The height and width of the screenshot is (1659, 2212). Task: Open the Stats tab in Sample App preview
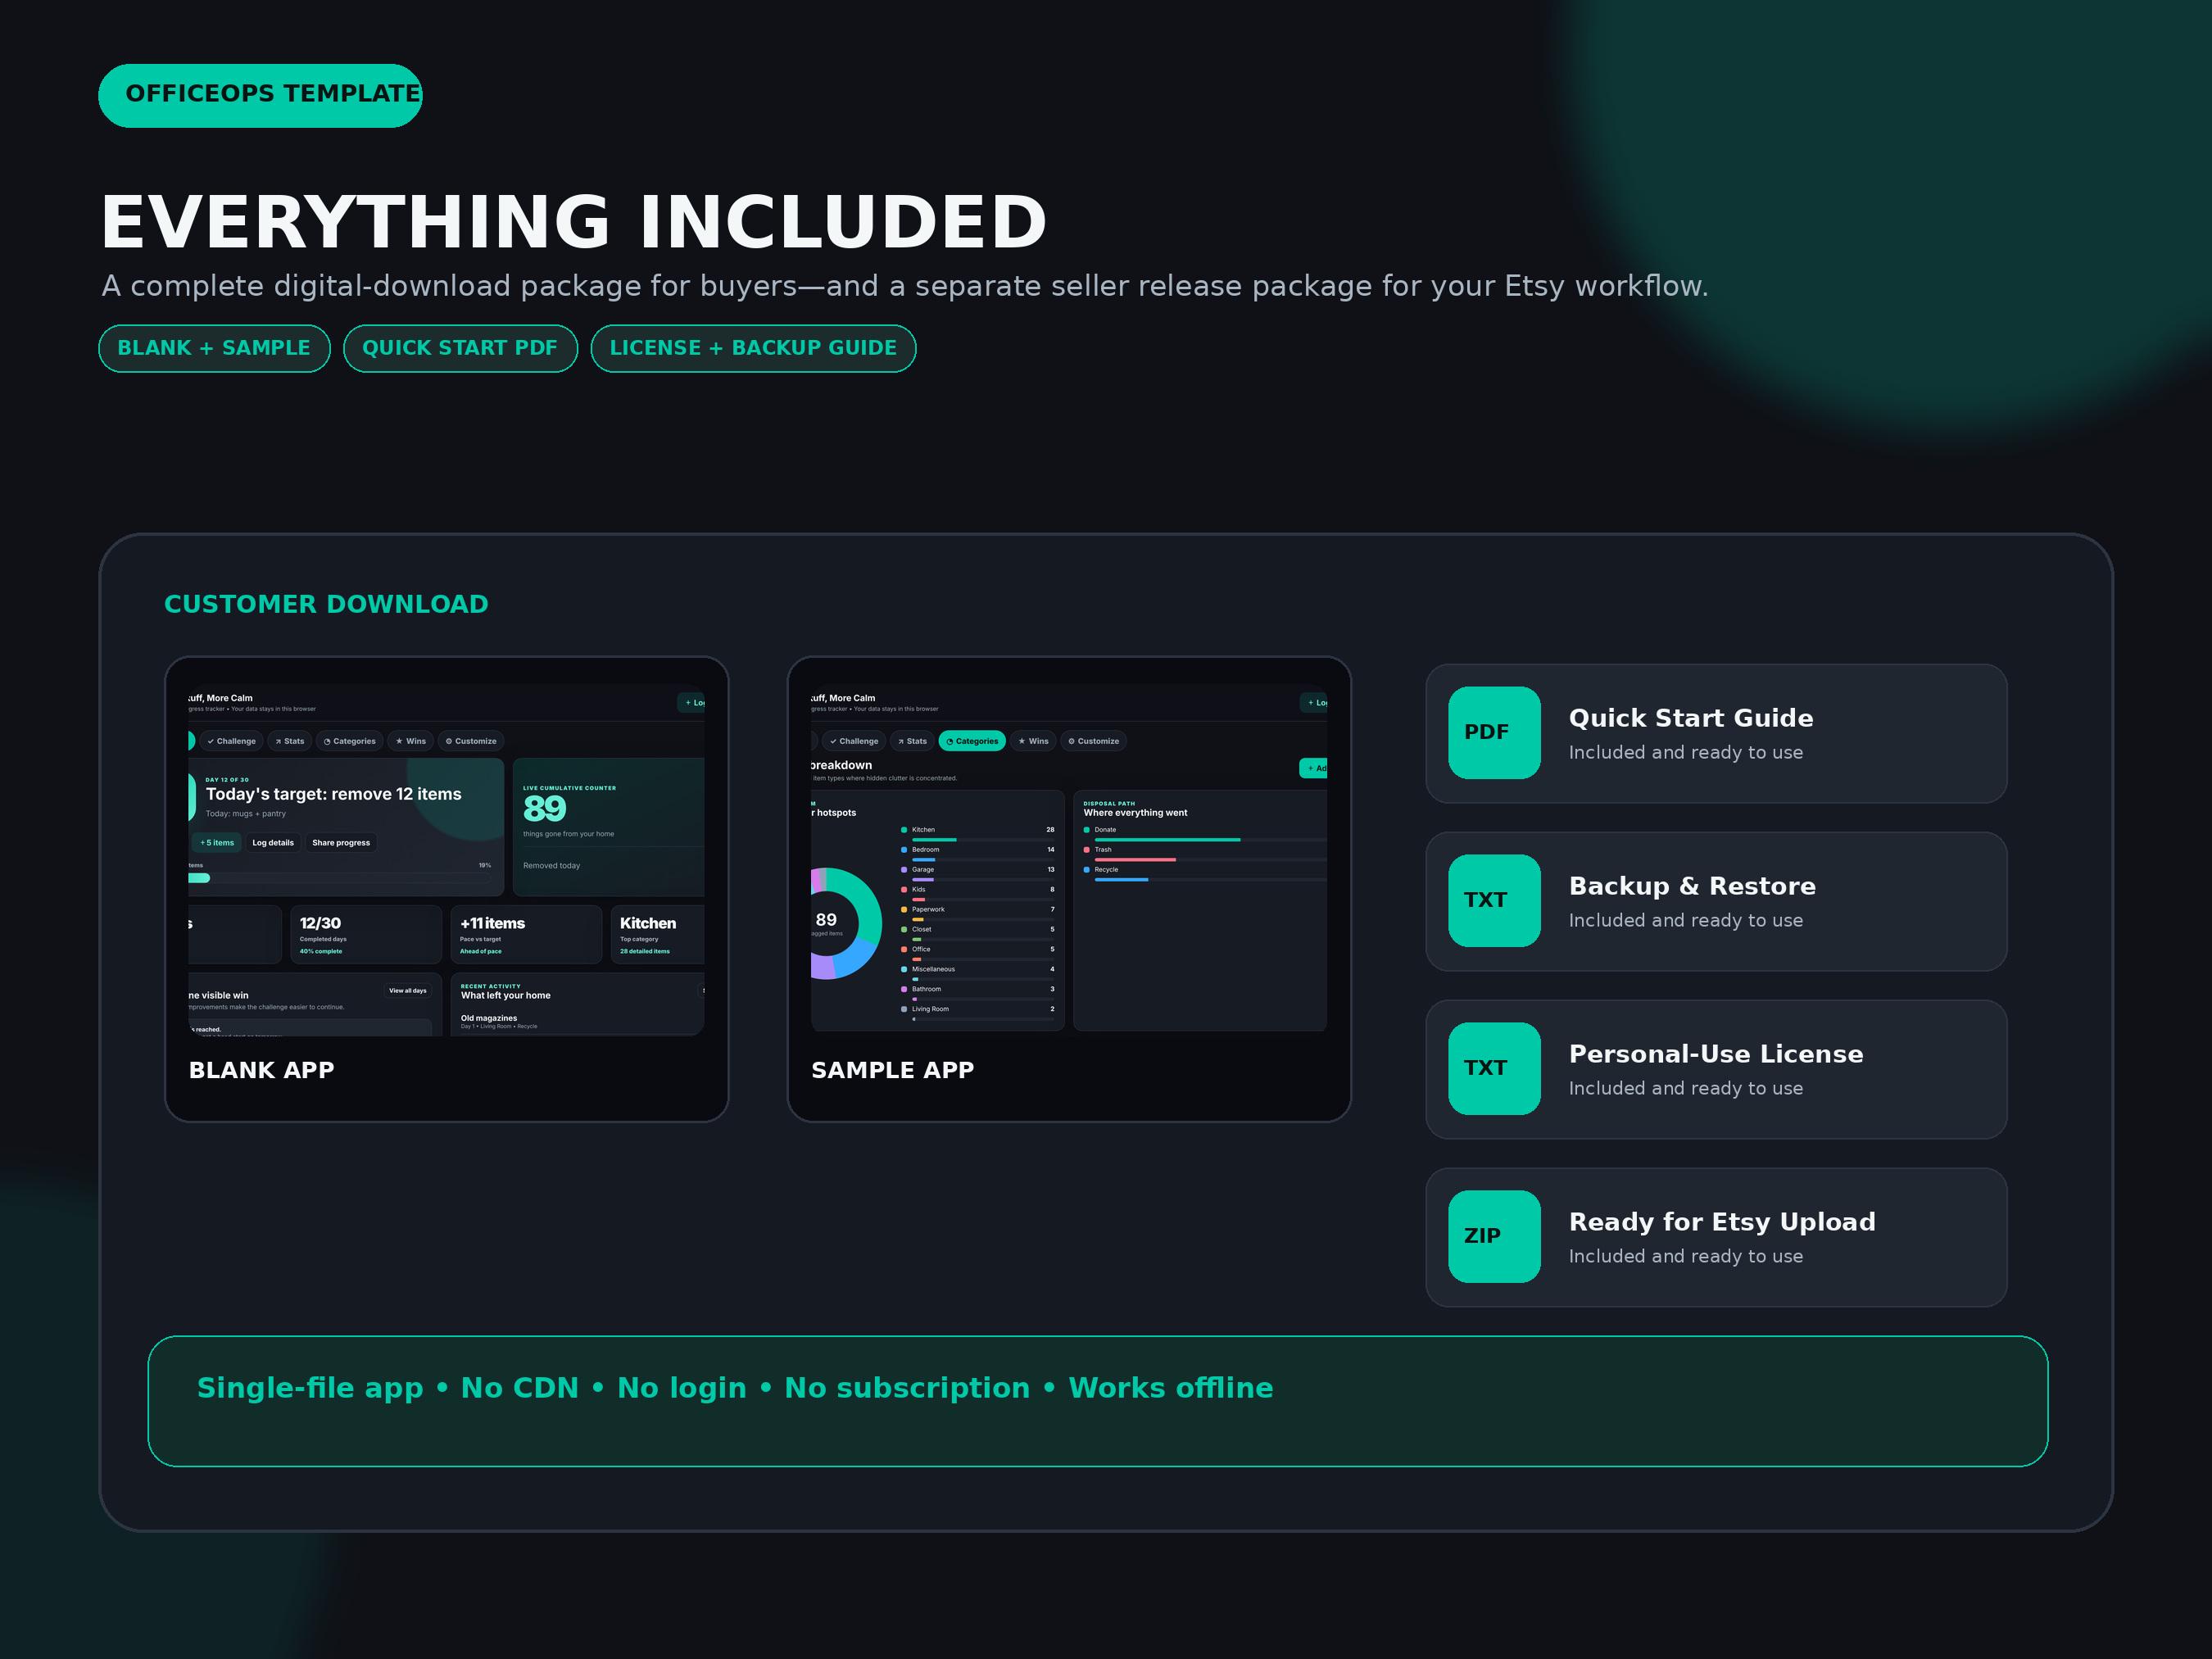912,741
